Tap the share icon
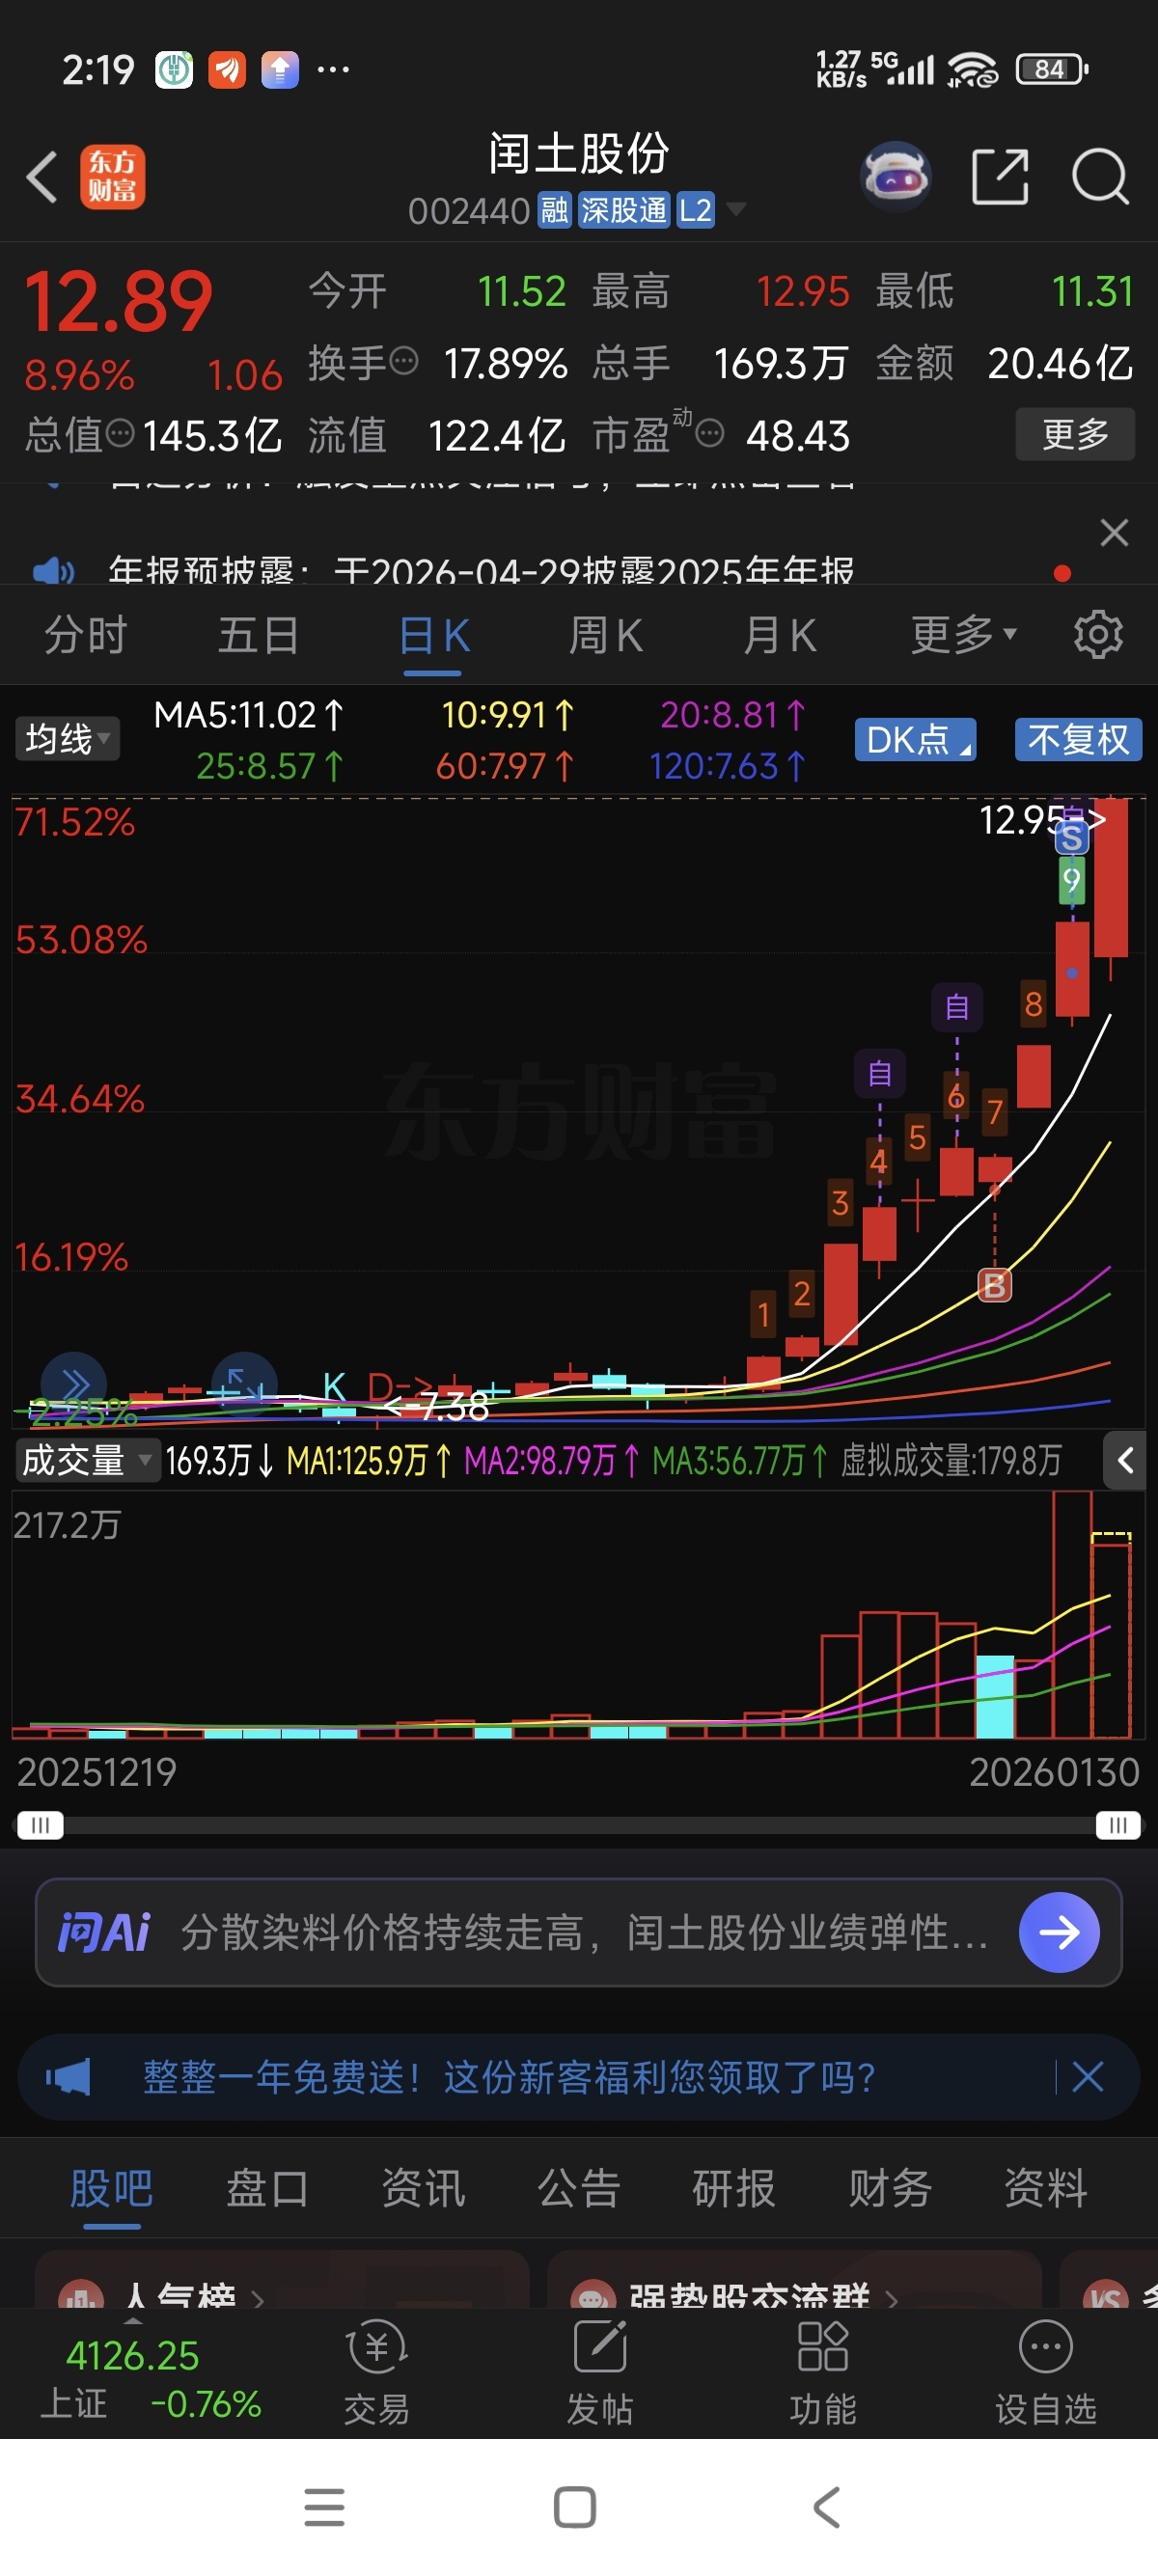The image size is (1158, 2576). click(x=1001, y=177)
